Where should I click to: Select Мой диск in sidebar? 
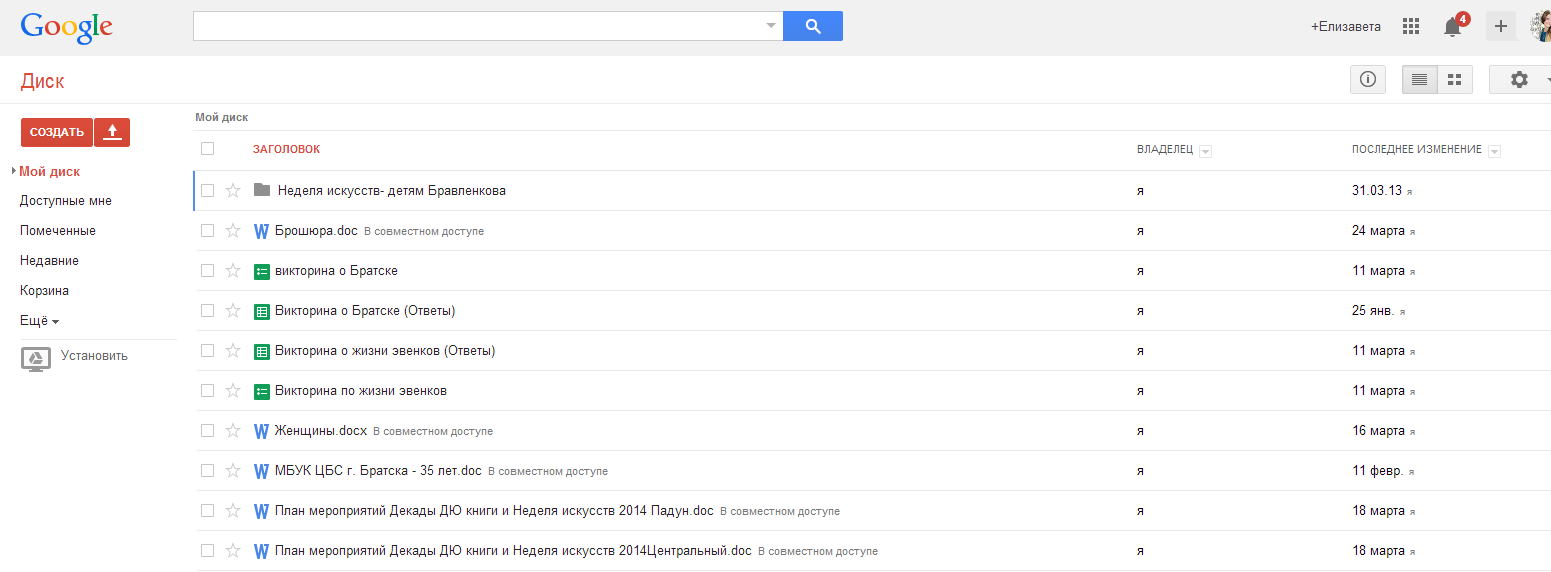coord(50,172)
